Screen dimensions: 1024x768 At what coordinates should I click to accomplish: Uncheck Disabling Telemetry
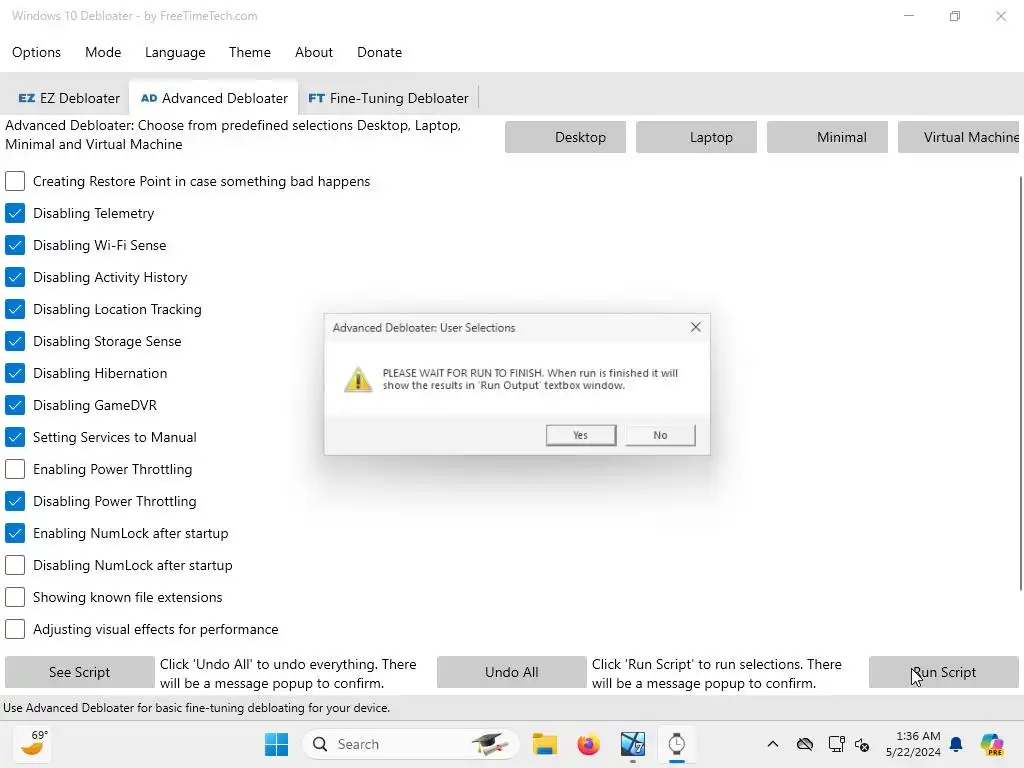[x=15, y=213]
